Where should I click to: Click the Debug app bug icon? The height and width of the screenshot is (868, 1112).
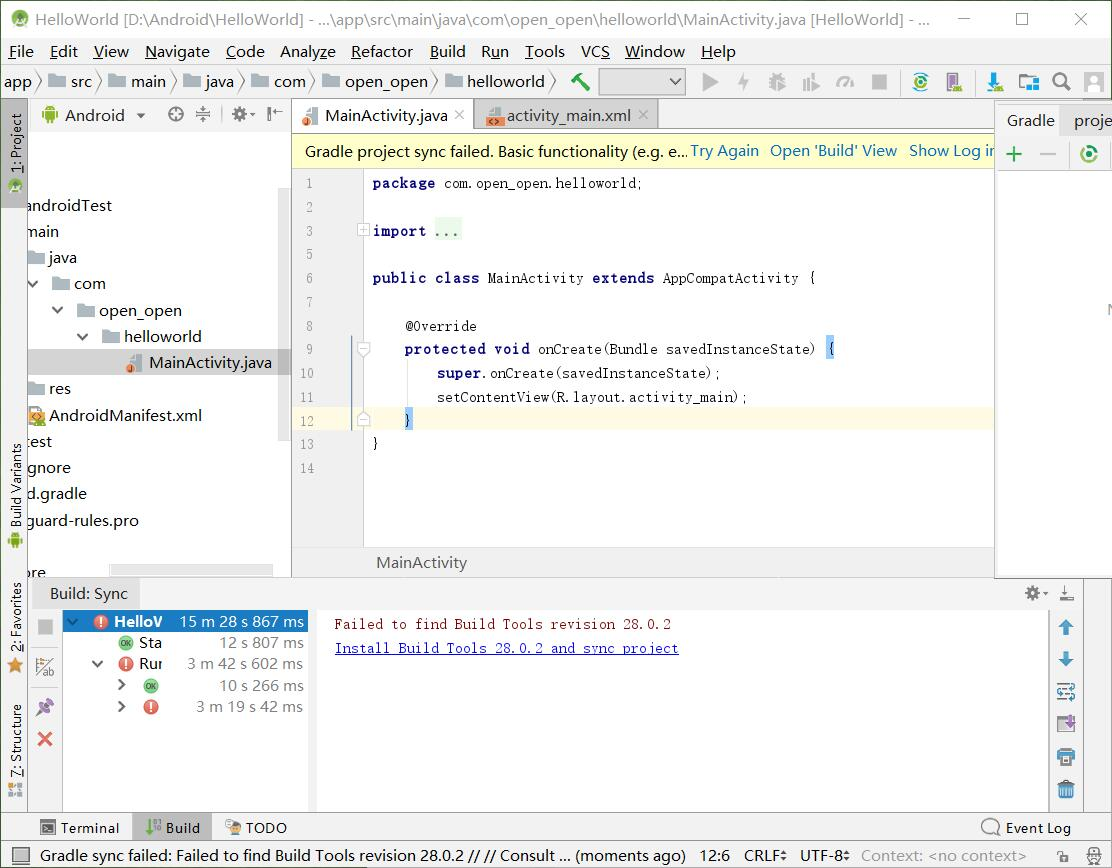[x=777, y=82]
